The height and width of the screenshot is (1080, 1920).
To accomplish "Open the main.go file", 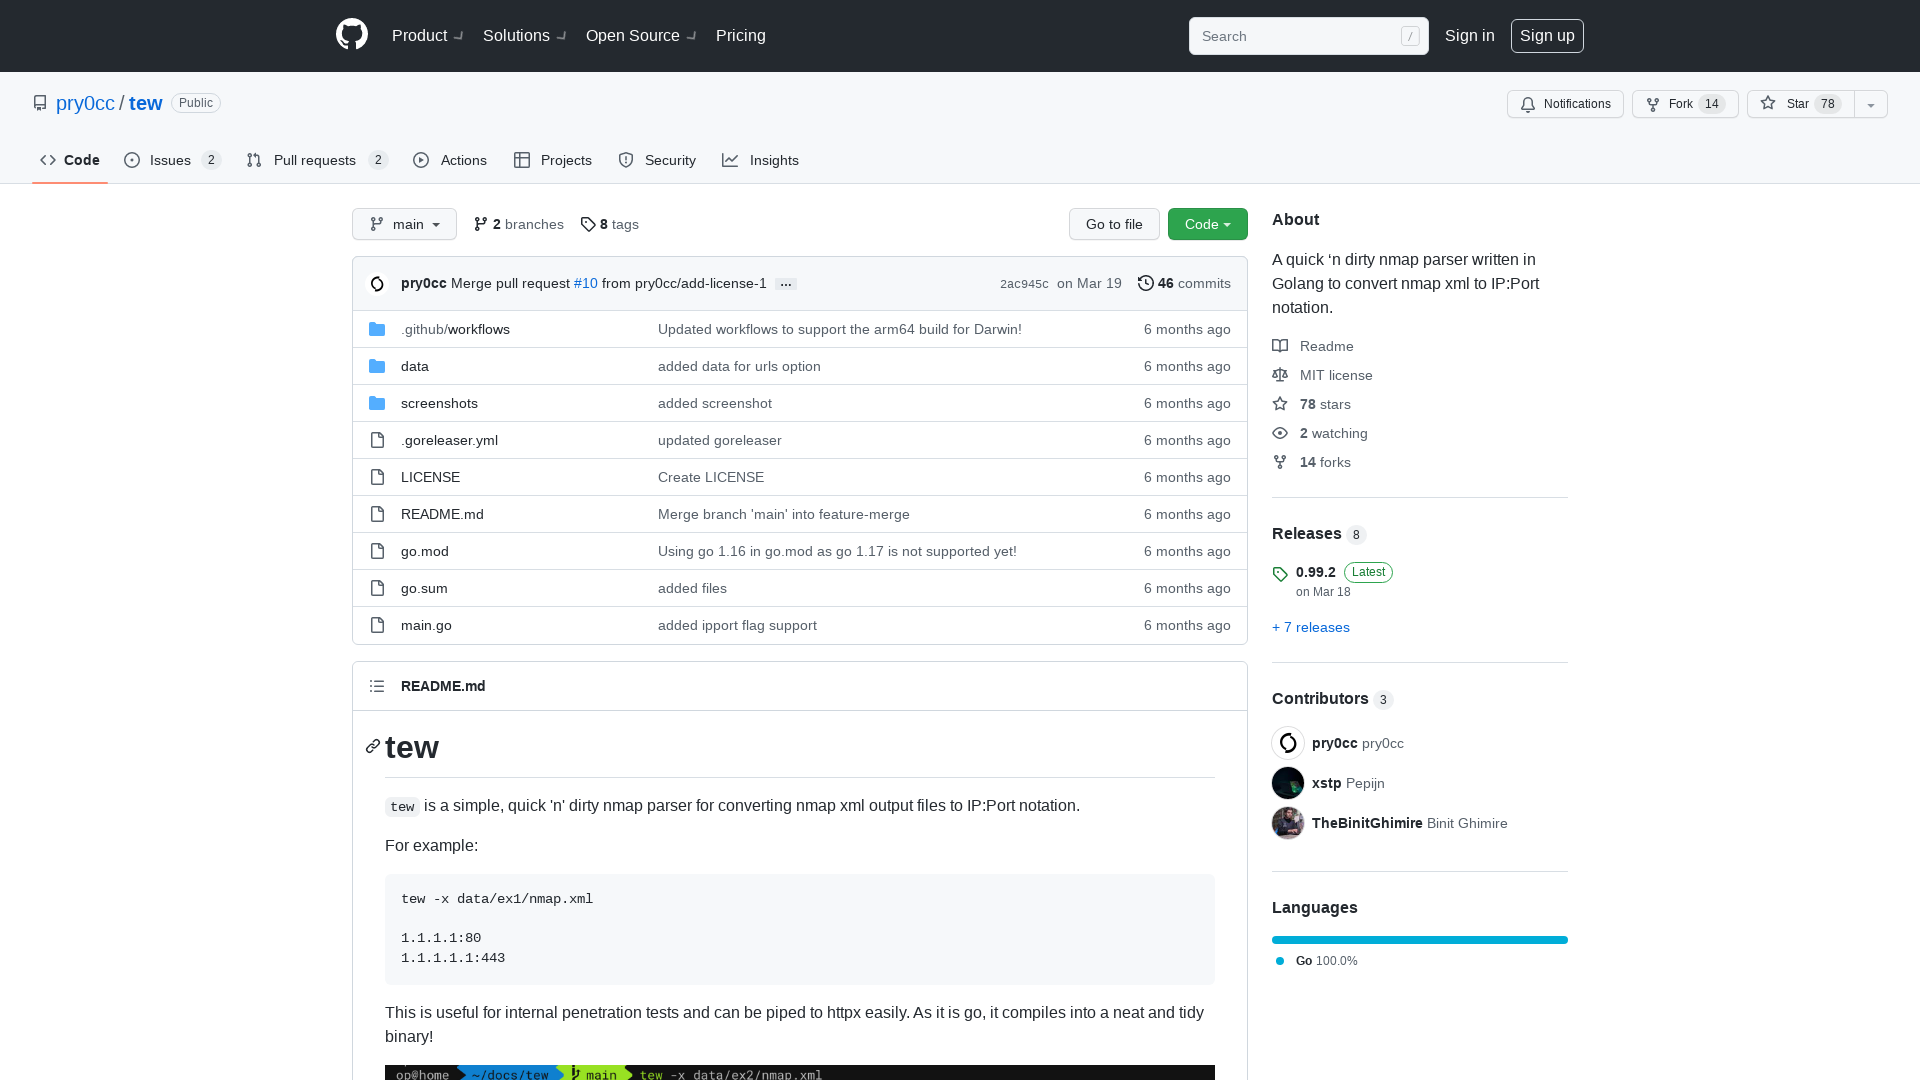I will tap(426, 625).
